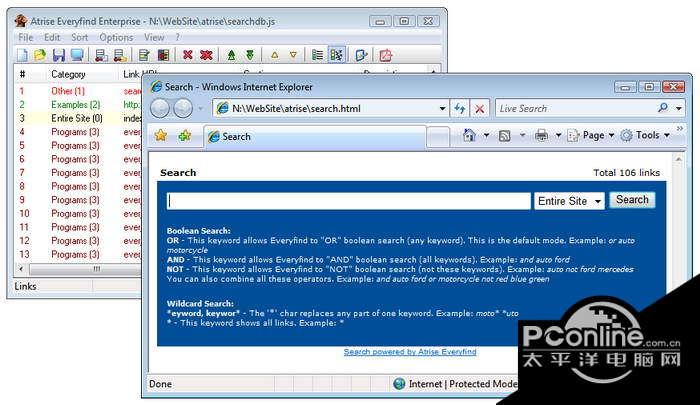Select the Search tab in Internet Explorer

(315, 137)
